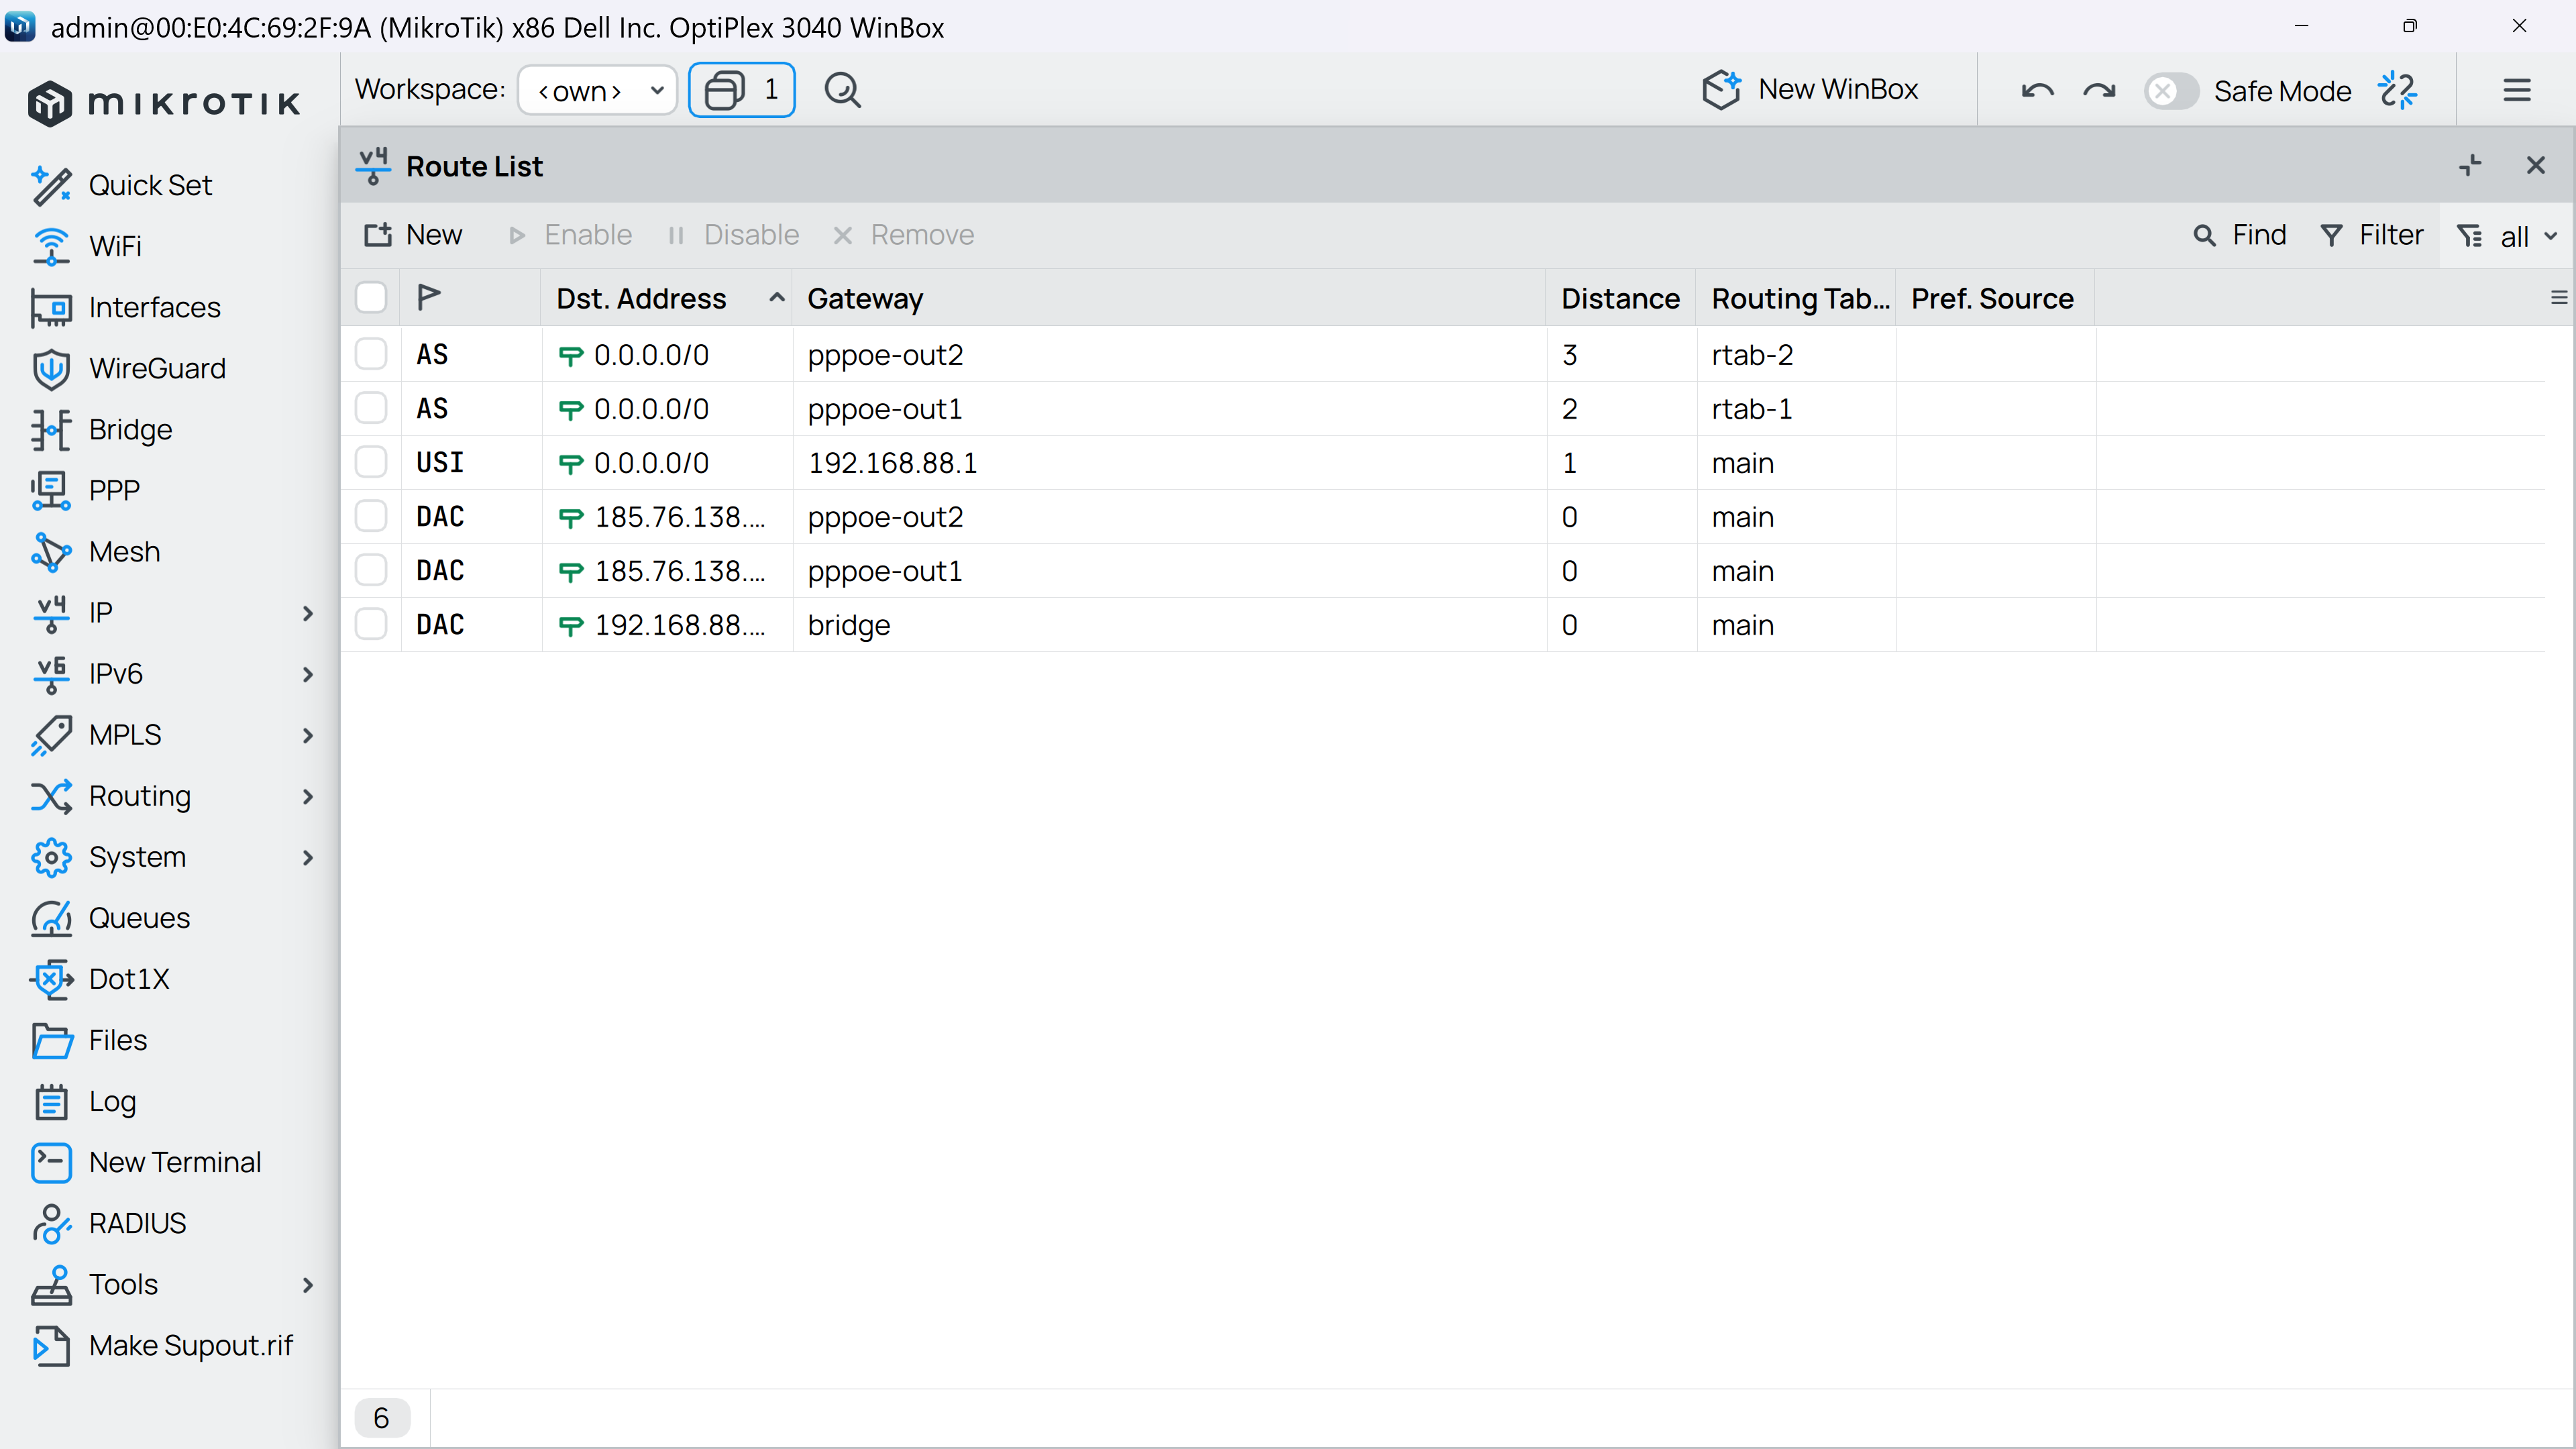Check the USI 192.168.88.1 route row
The image size is (2576, 1449).
tap(371, 462)
